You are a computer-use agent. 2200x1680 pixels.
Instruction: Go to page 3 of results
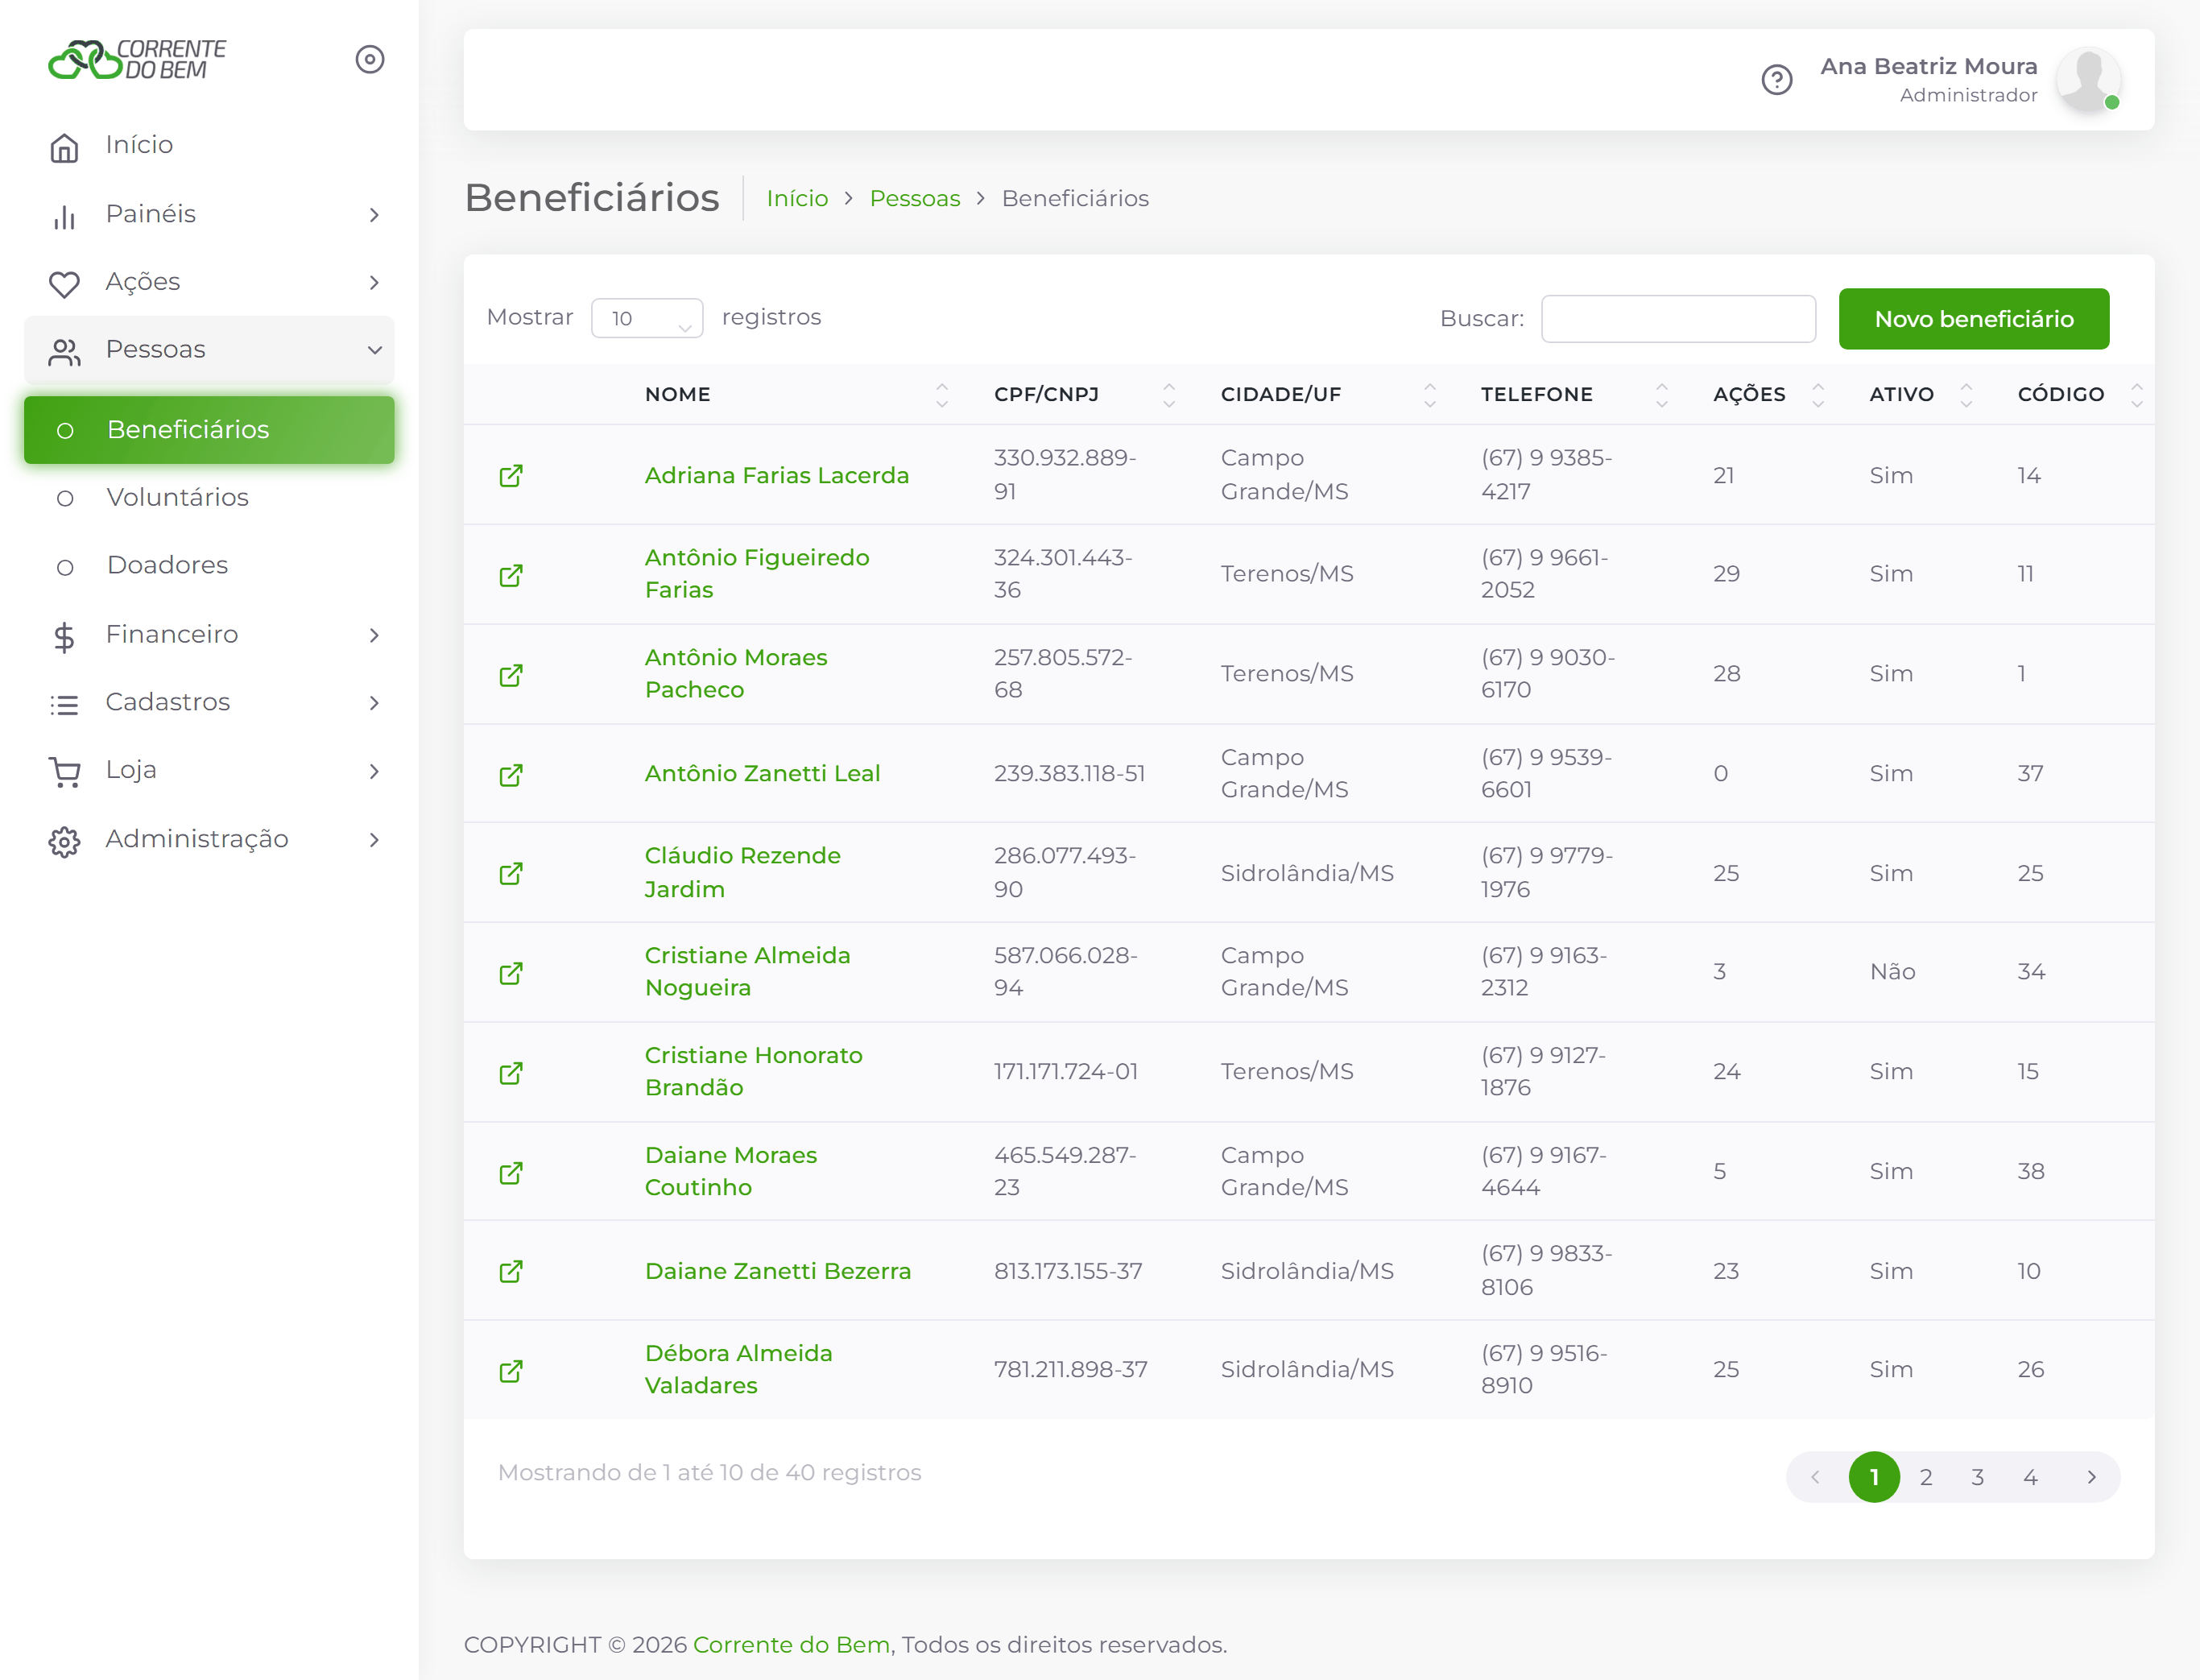(x=1977, y=1477)
